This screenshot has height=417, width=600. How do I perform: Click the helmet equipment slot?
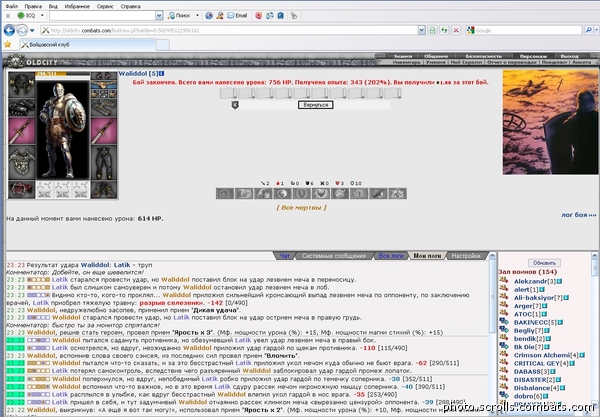click(21, 85)
